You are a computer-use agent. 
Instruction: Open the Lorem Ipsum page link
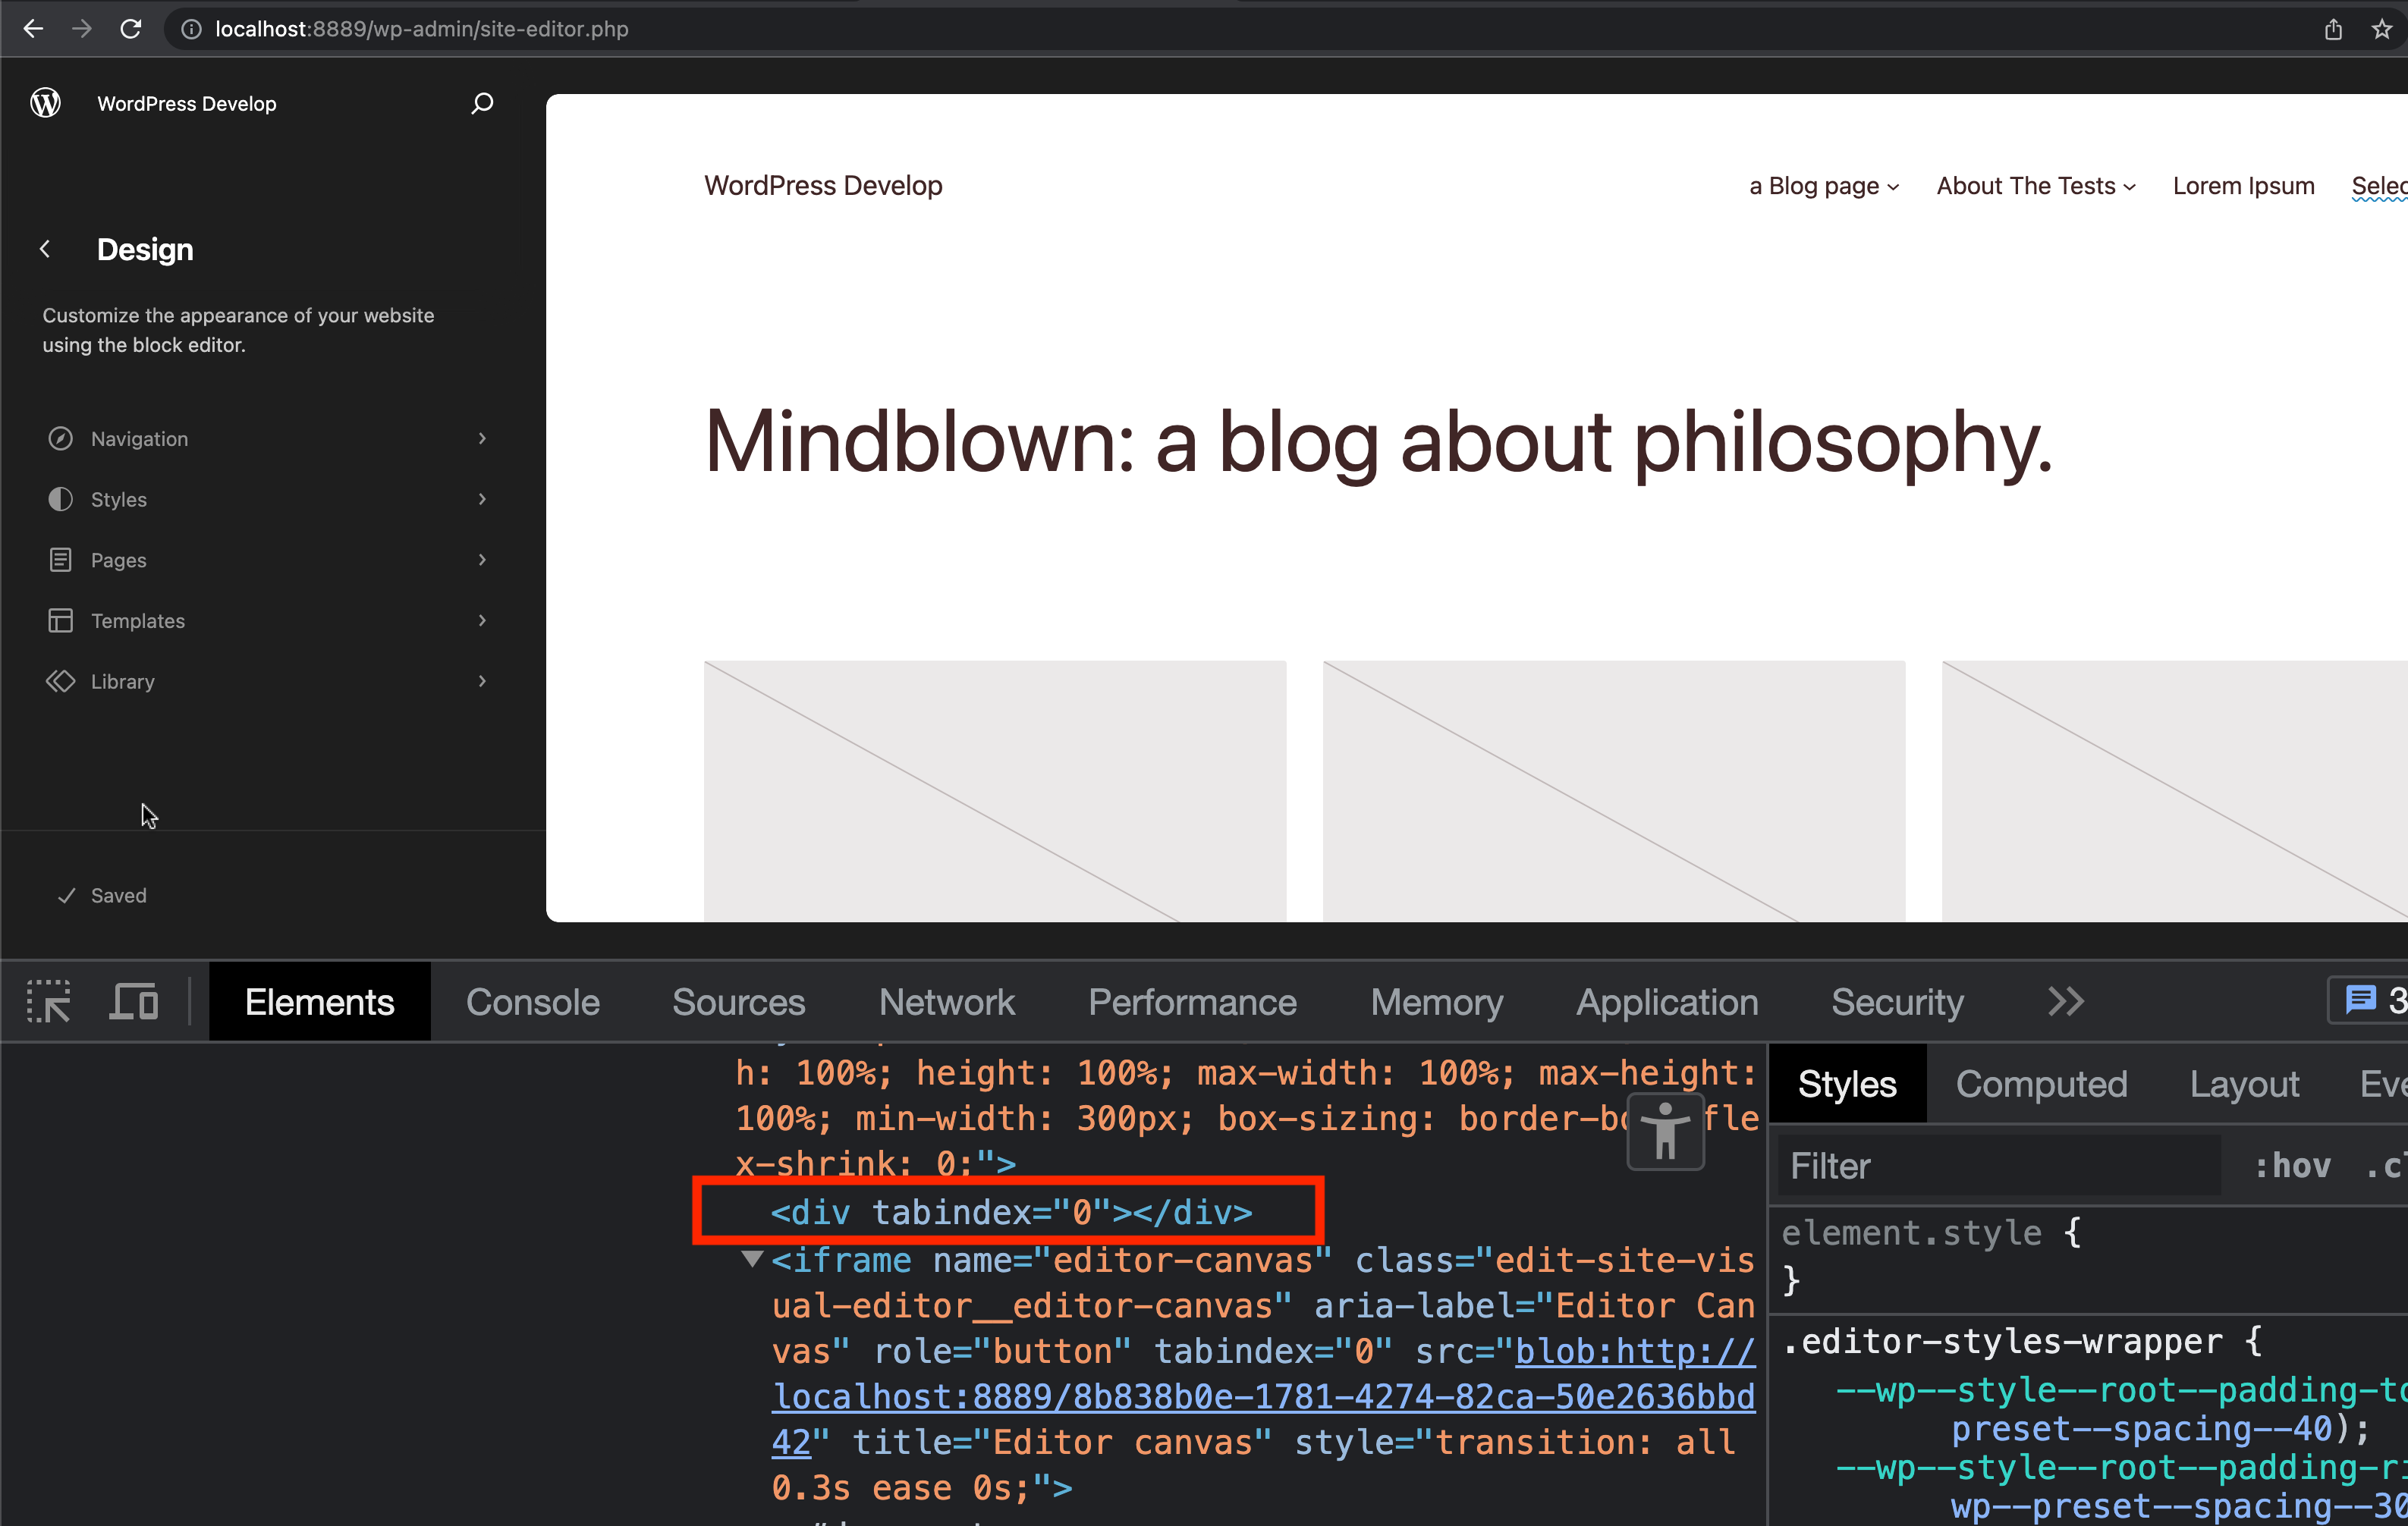pos(2243,185)
